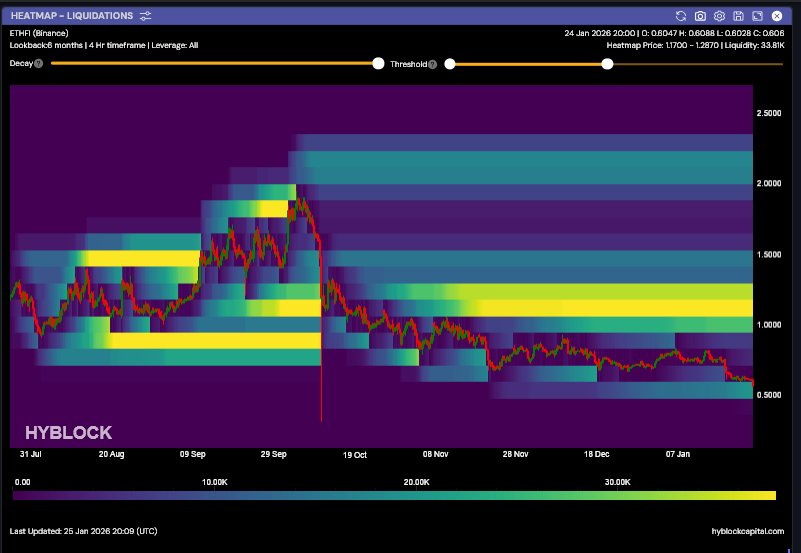Click the Heatmap Price liquidity readout
Screen dimensions: 801x553
(x=695, y=45)
